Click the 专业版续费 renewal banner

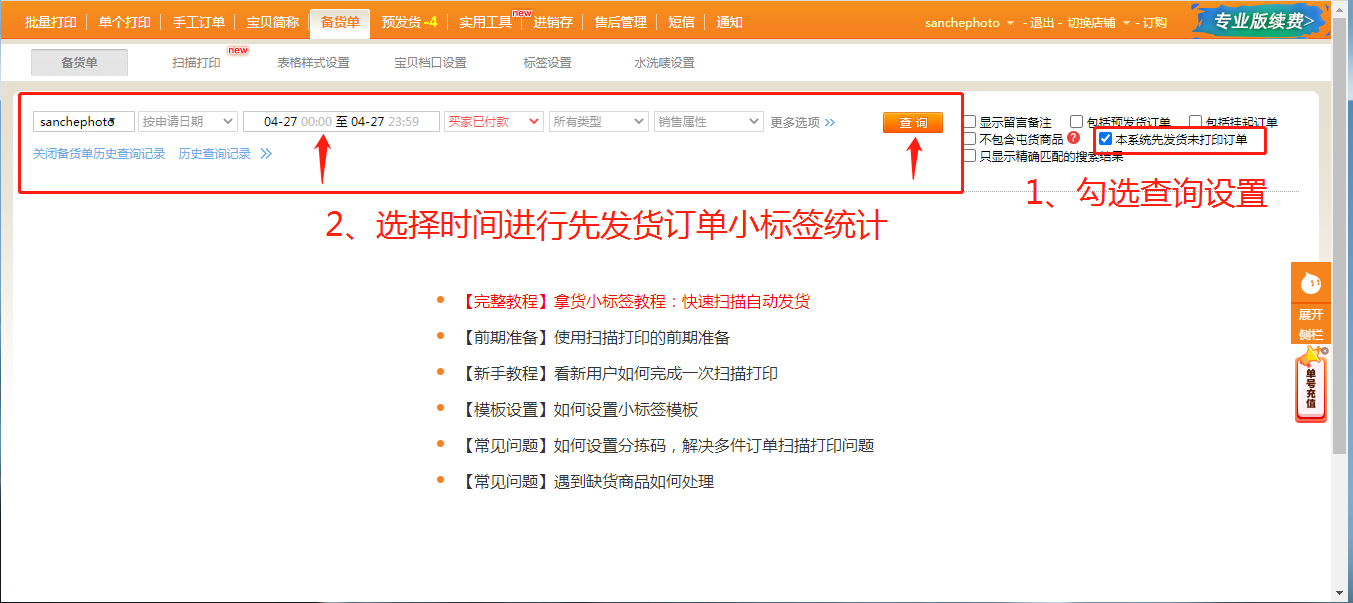click(x=1262, y=21)
